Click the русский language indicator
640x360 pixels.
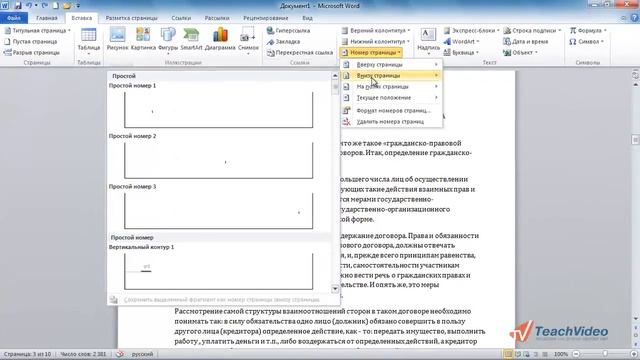point(142,354)
